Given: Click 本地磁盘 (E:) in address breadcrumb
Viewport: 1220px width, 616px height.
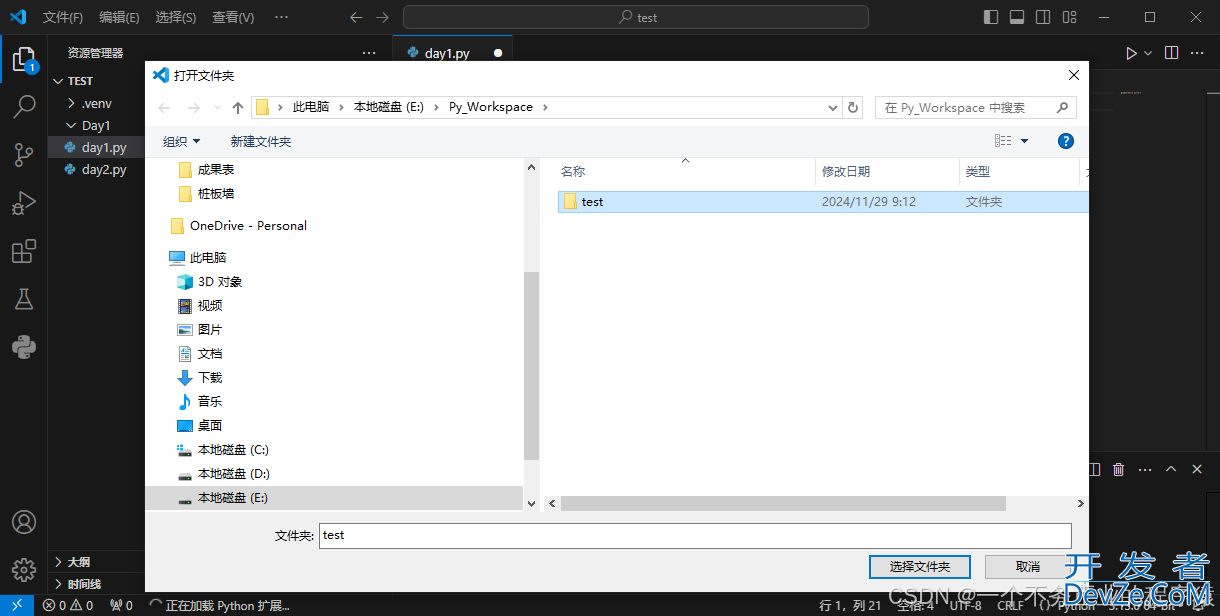Looking at the screenshot, I should (x=390, y=107).
